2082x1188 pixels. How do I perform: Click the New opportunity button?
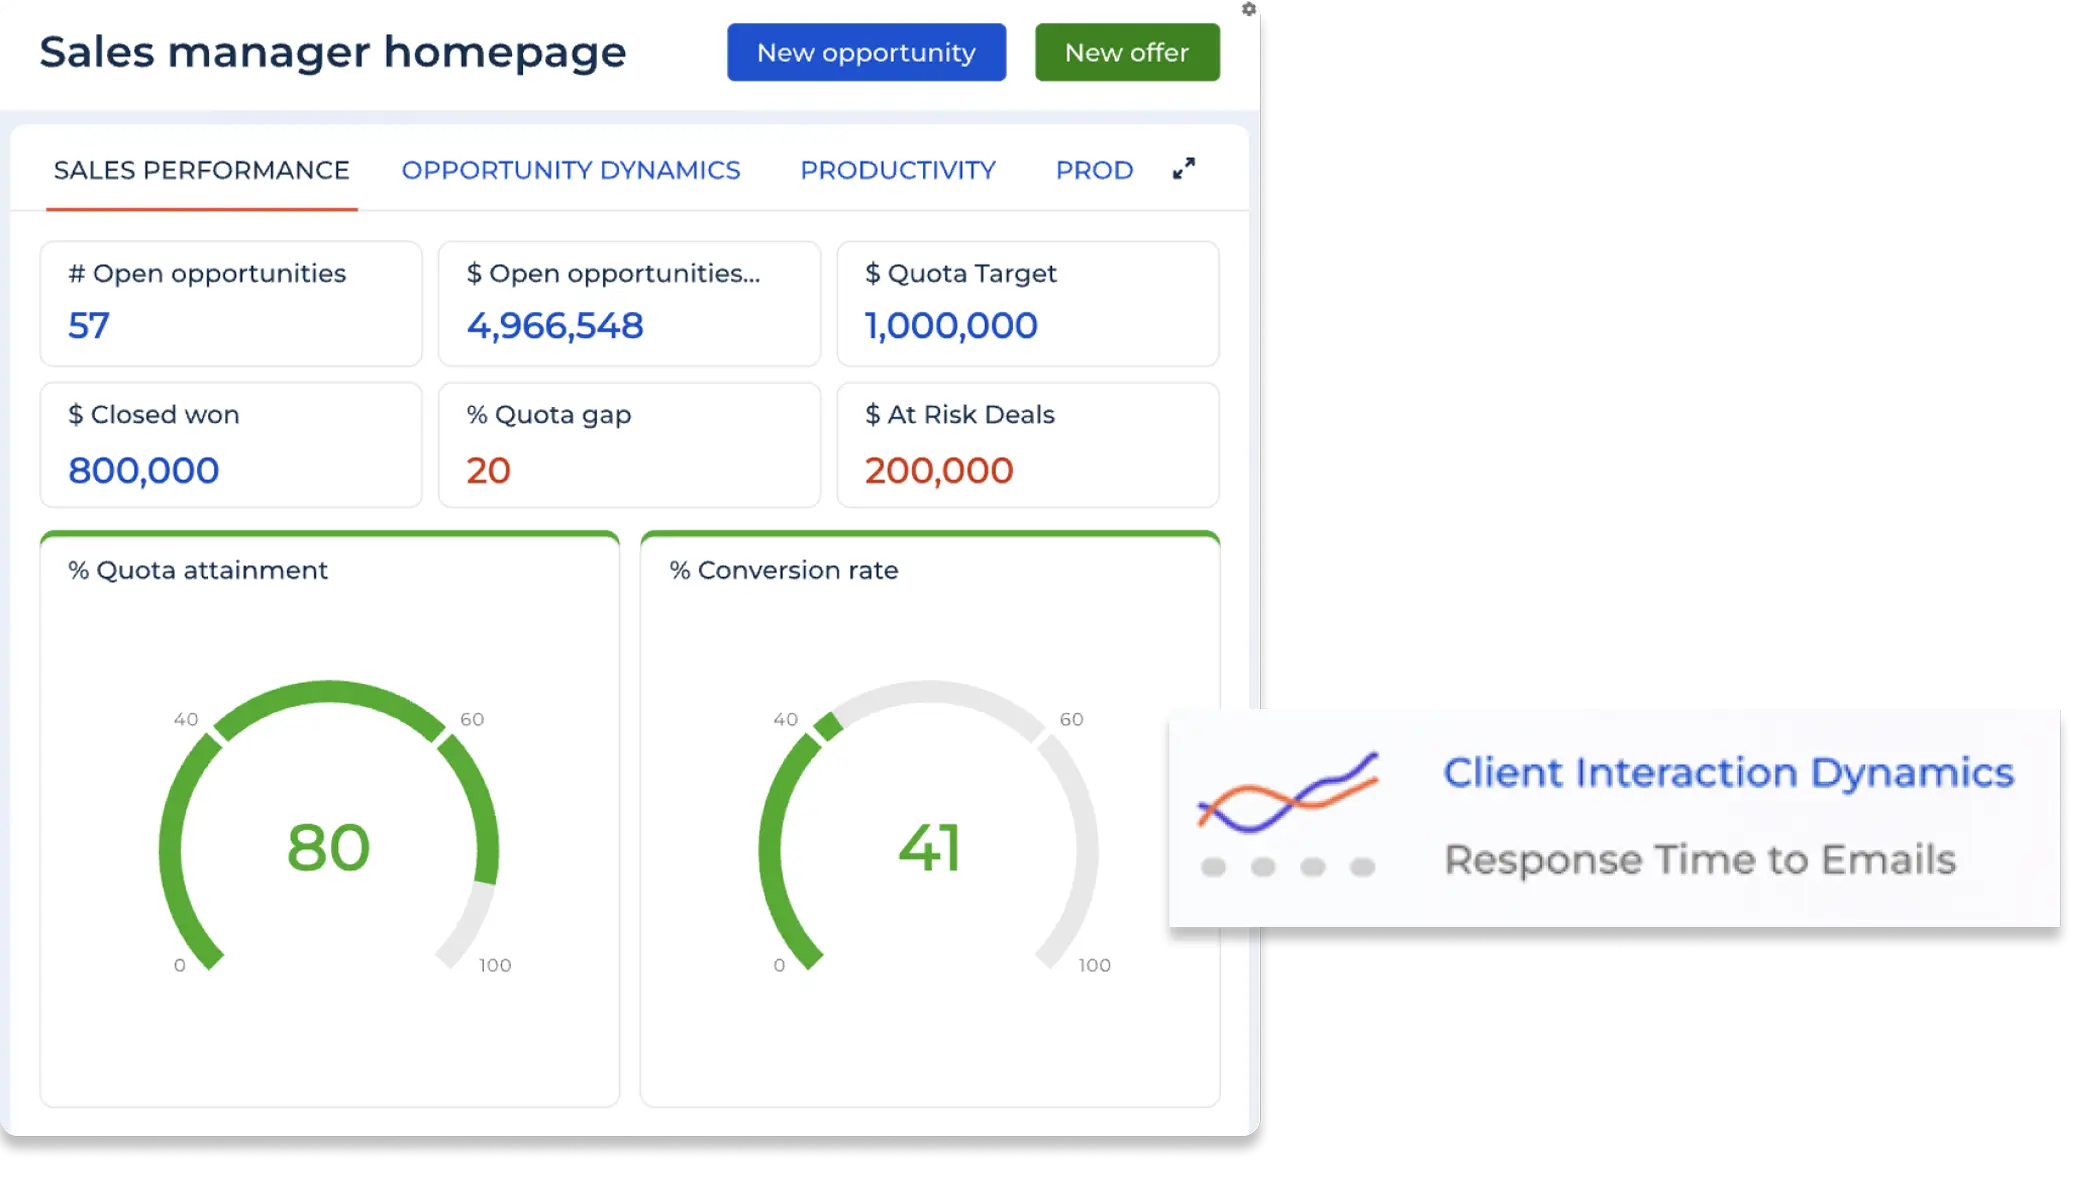866,52
